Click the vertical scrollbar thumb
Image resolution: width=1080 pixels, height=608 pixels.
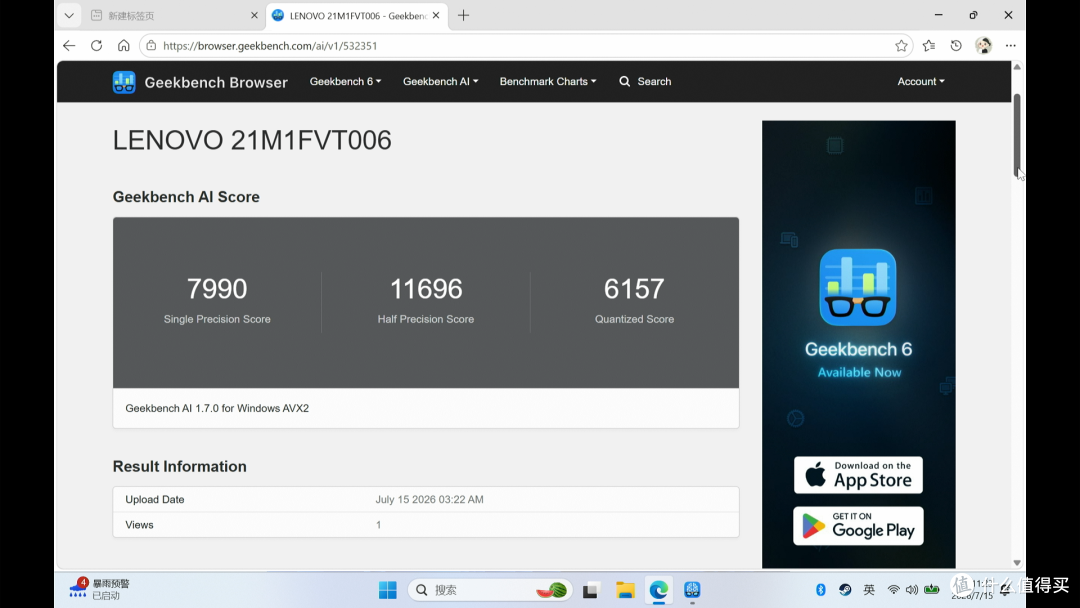(1017, 135)
